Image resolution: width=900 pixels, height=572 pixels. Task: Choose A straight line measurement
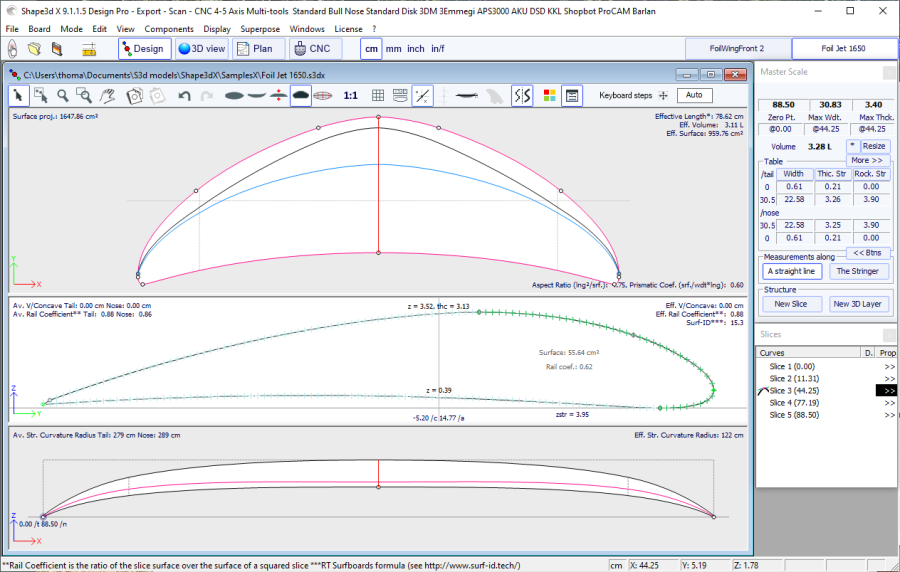[791, 271]
